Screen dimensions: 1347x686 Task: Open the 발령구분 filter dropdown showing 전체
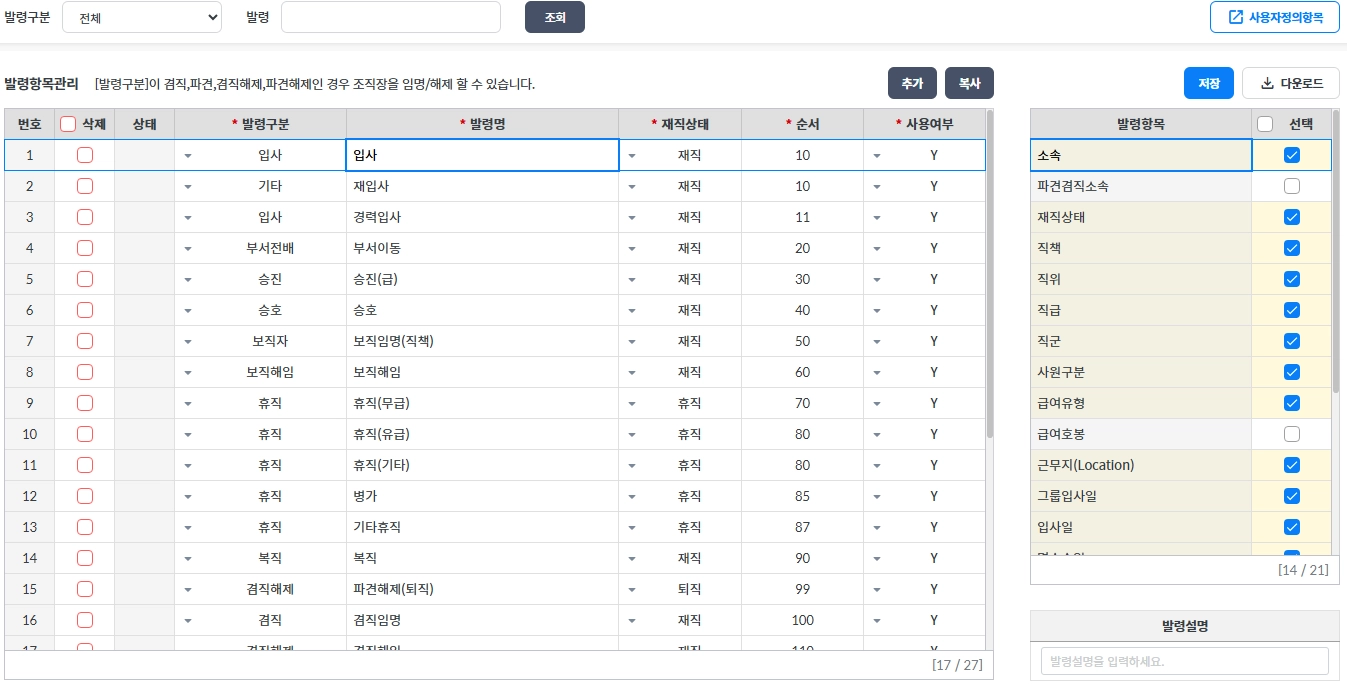click(142, 17)
